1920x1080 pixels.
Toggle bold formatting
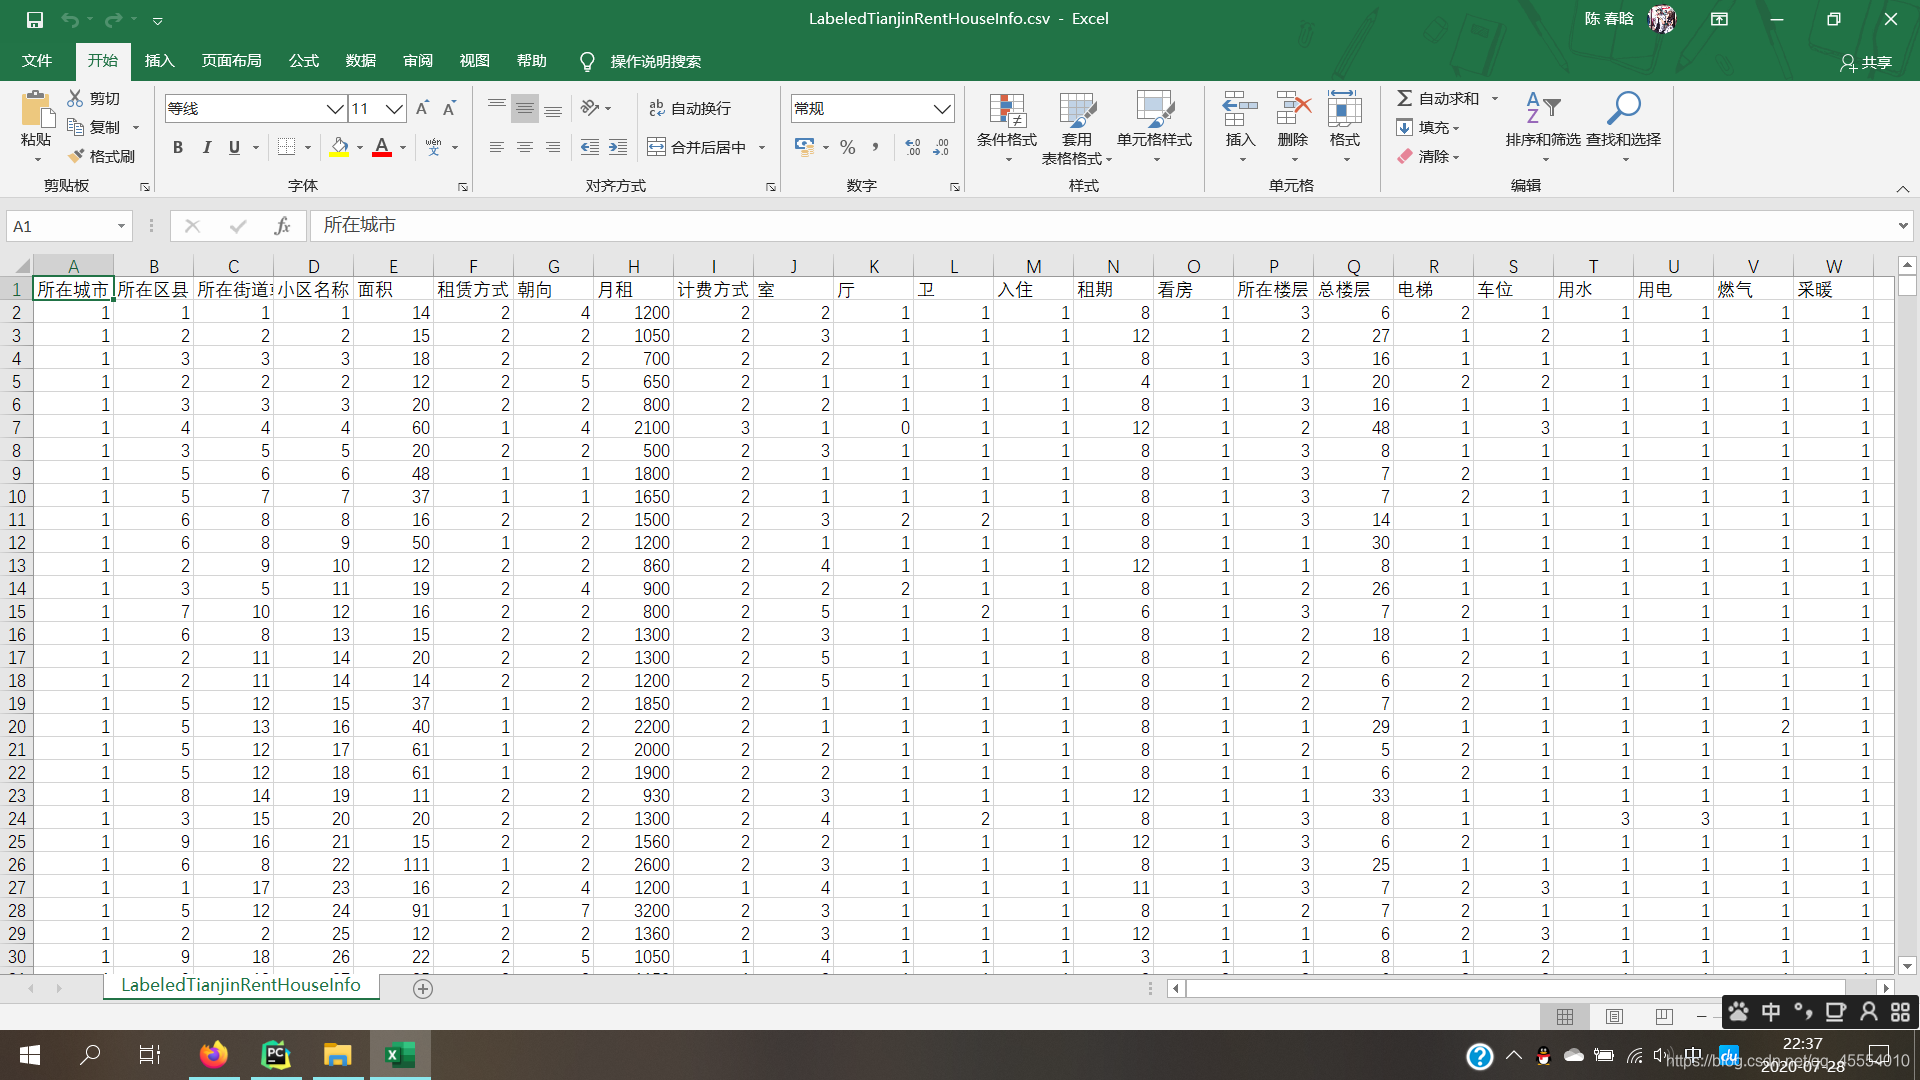coord(178,147)
